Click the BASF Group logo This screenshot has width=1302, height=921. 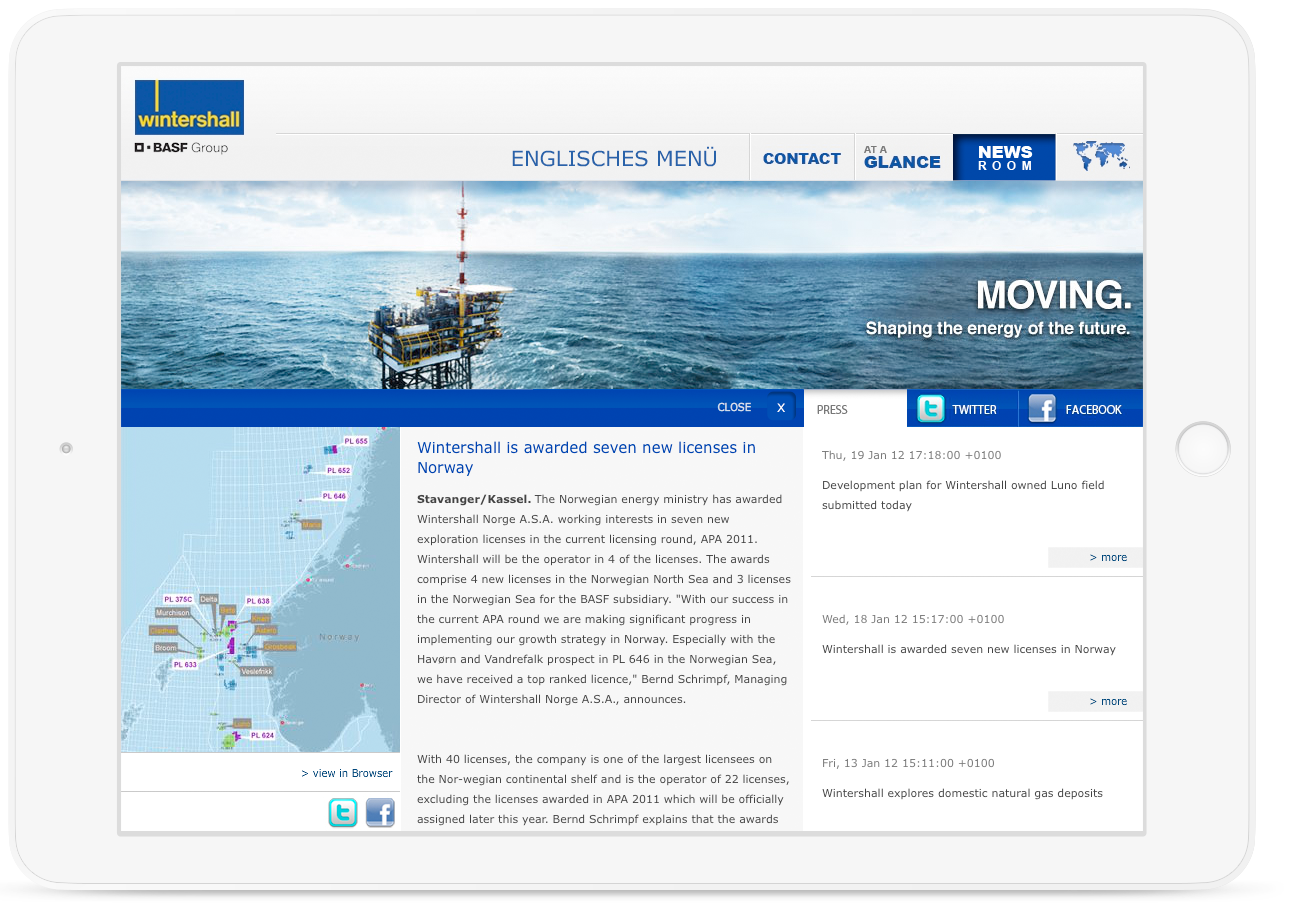182,148
